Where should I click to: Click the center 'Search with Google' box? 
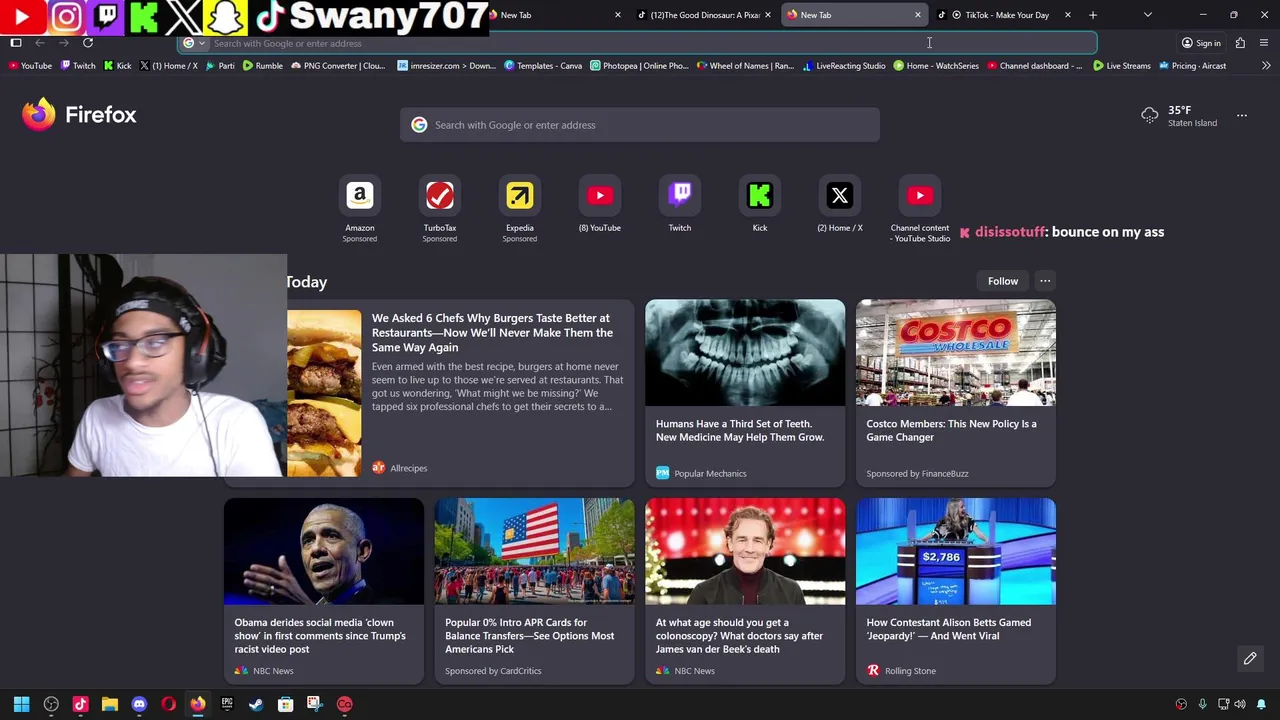[640, 125]
